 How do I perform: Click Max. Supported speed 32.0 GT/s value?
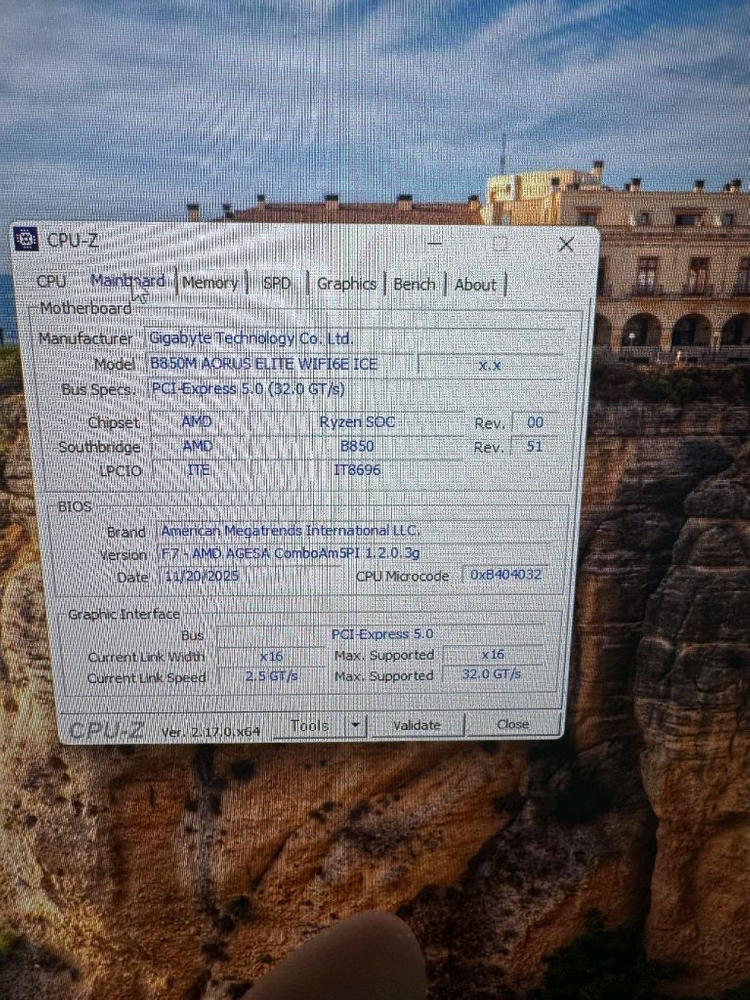click(x=492, y=674)
